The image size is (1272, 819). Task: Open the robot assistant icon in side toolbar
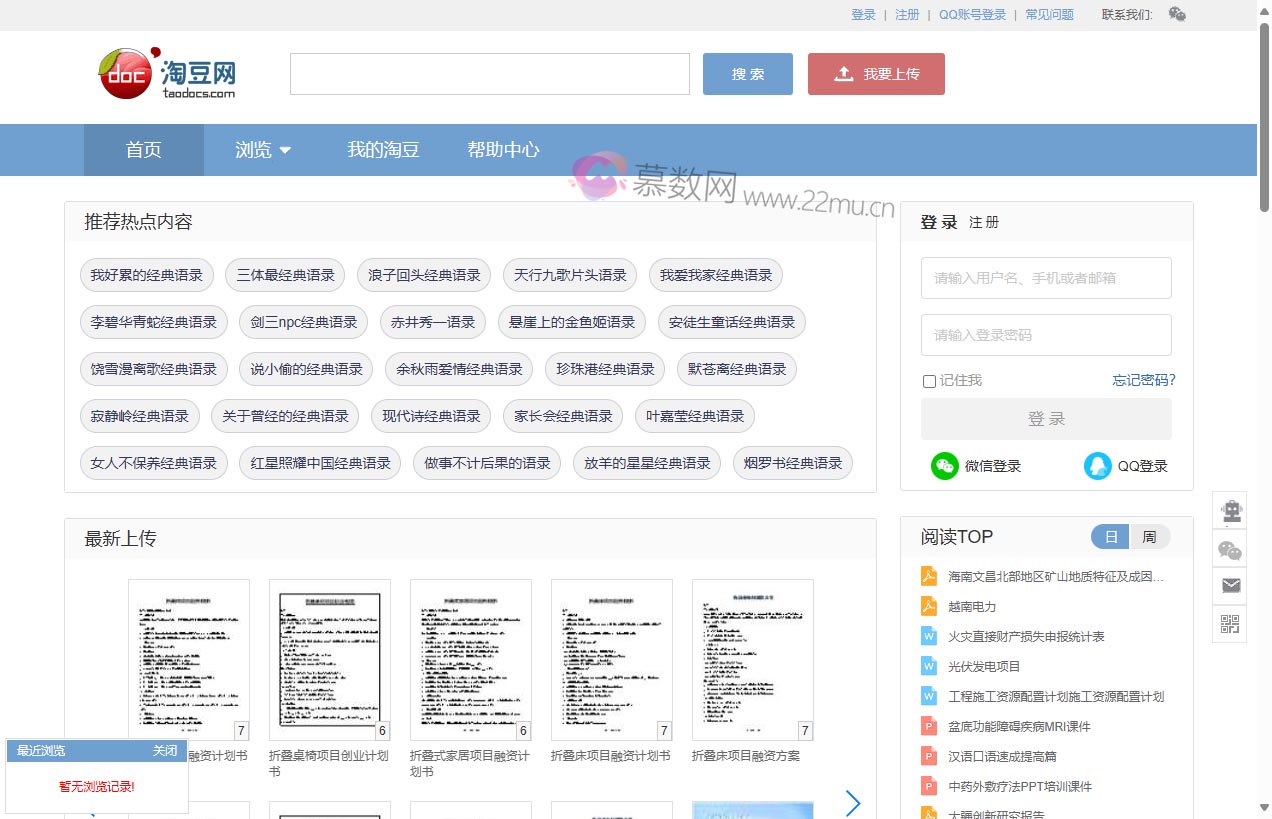point(1231,512)
